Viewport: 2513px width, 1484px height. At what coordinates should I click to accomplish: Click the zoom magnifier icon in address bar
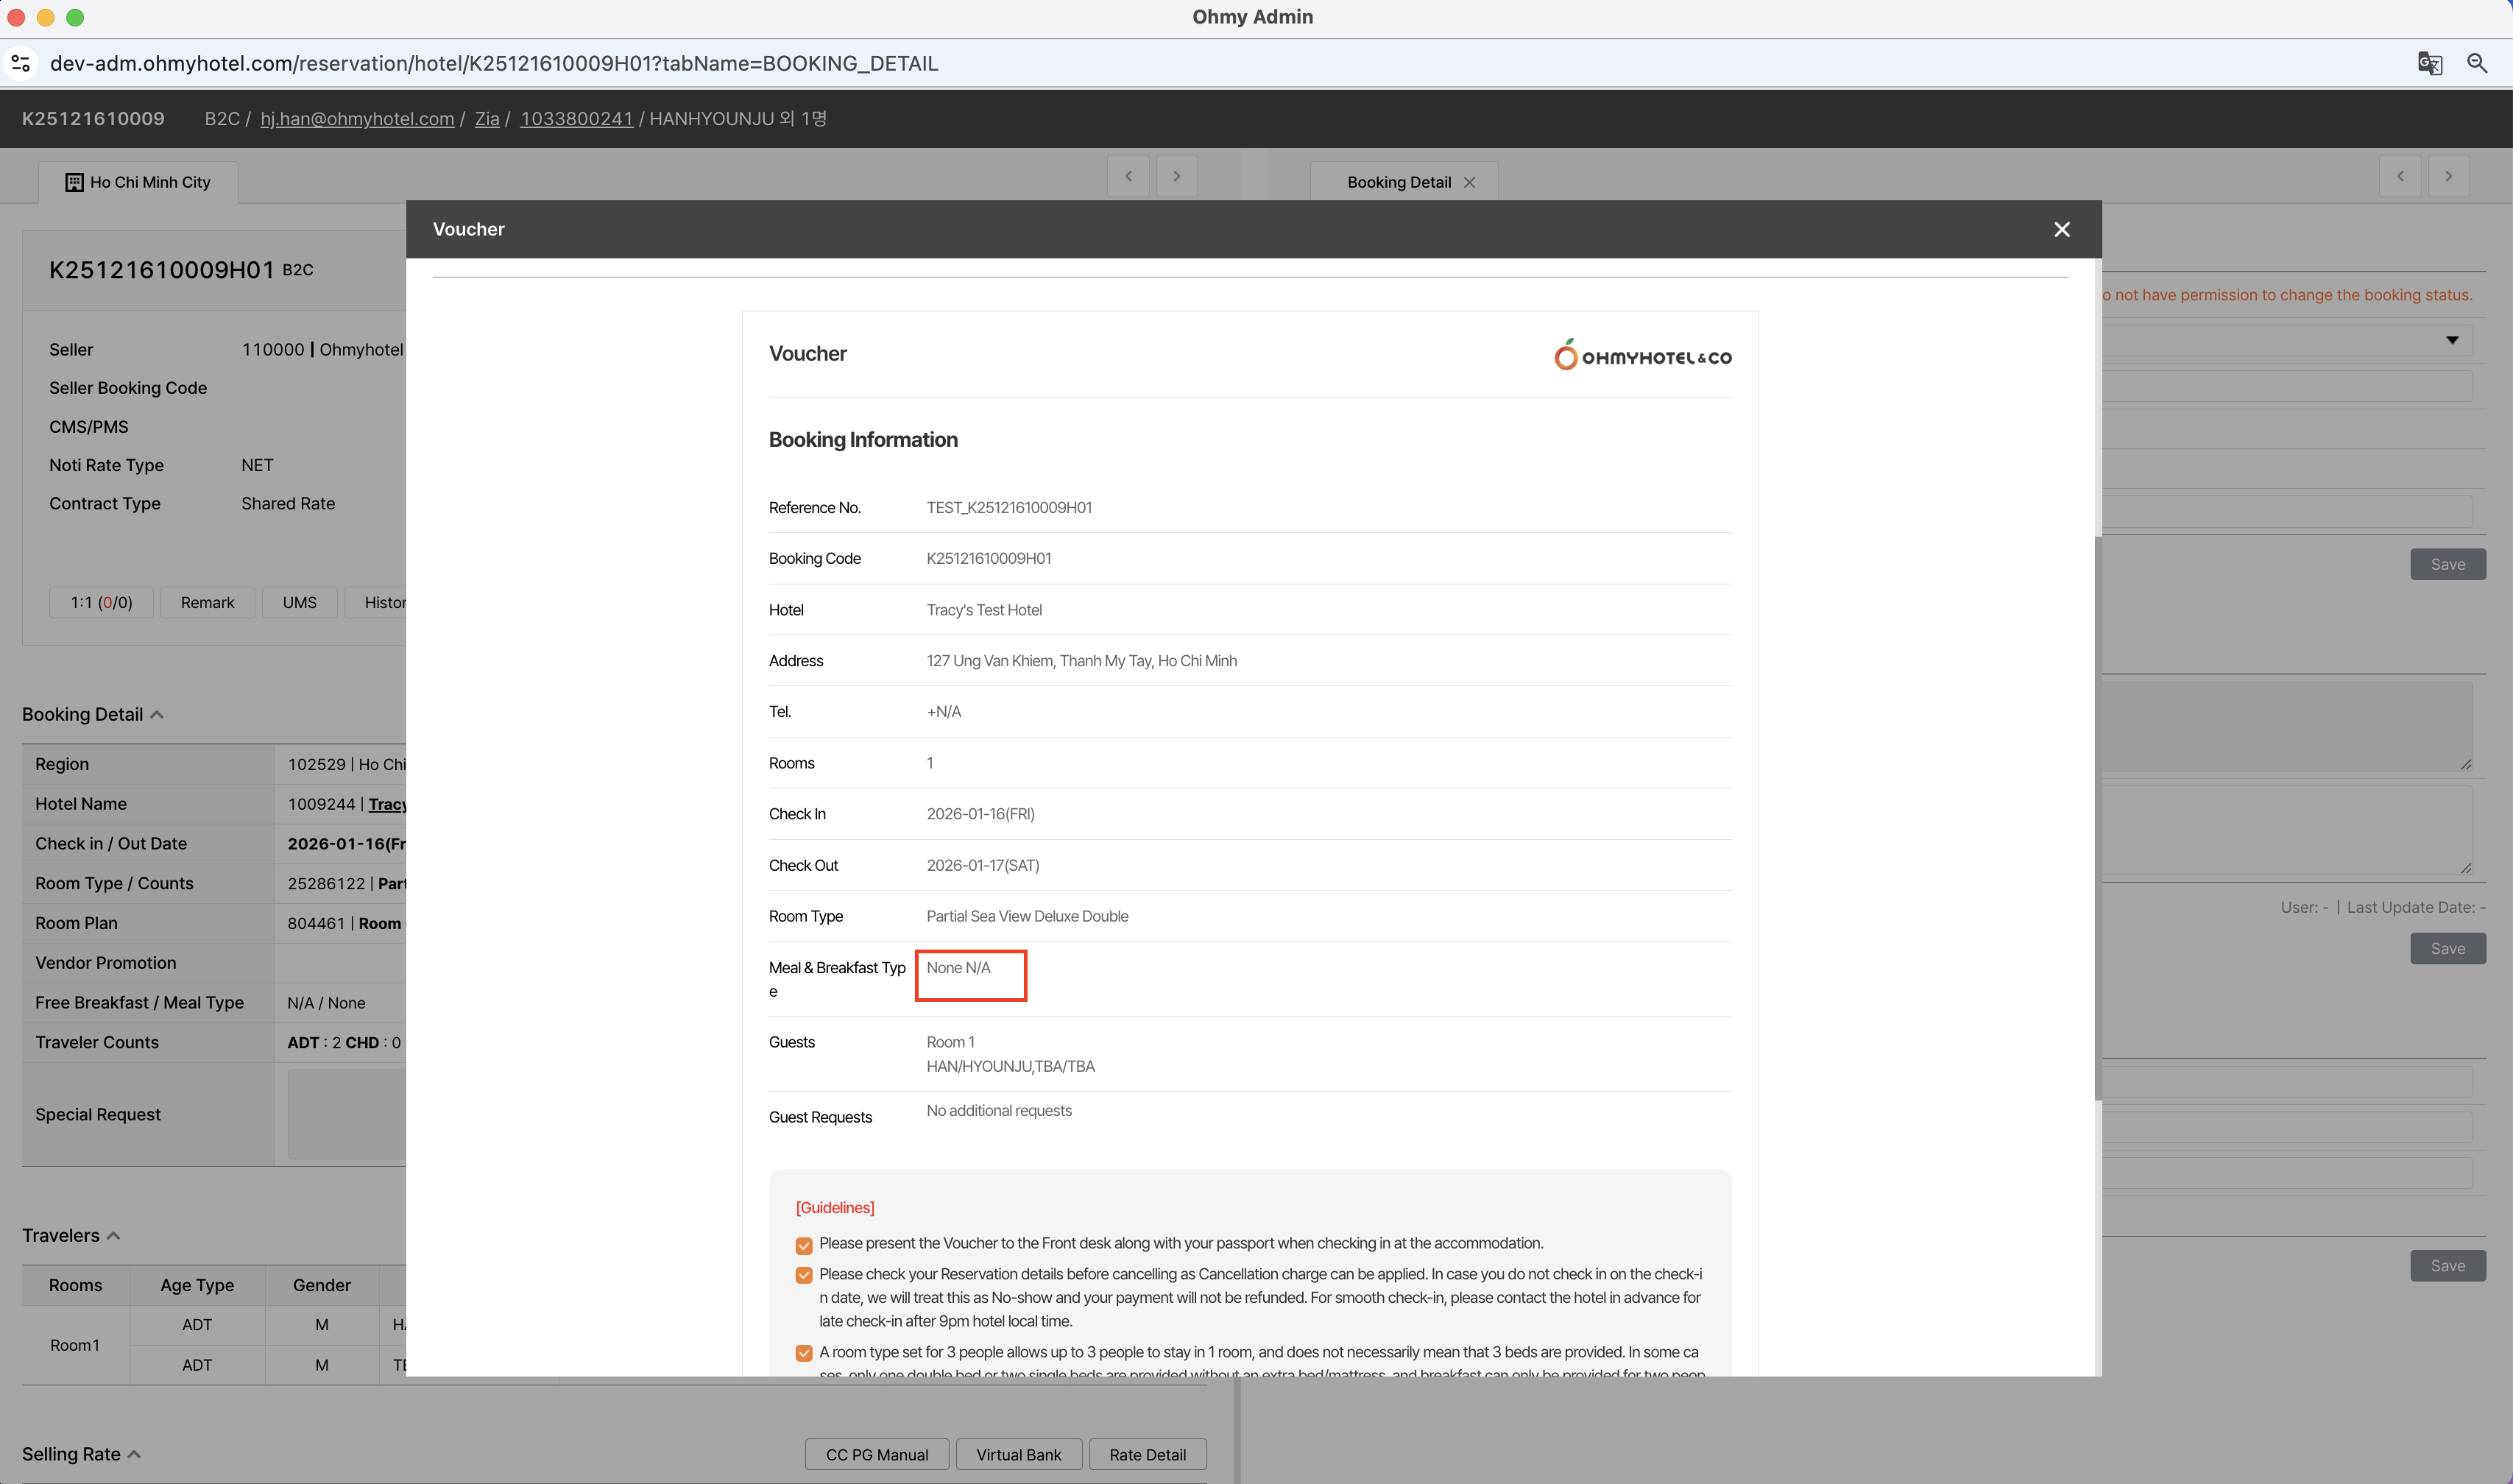(2477, 63)
